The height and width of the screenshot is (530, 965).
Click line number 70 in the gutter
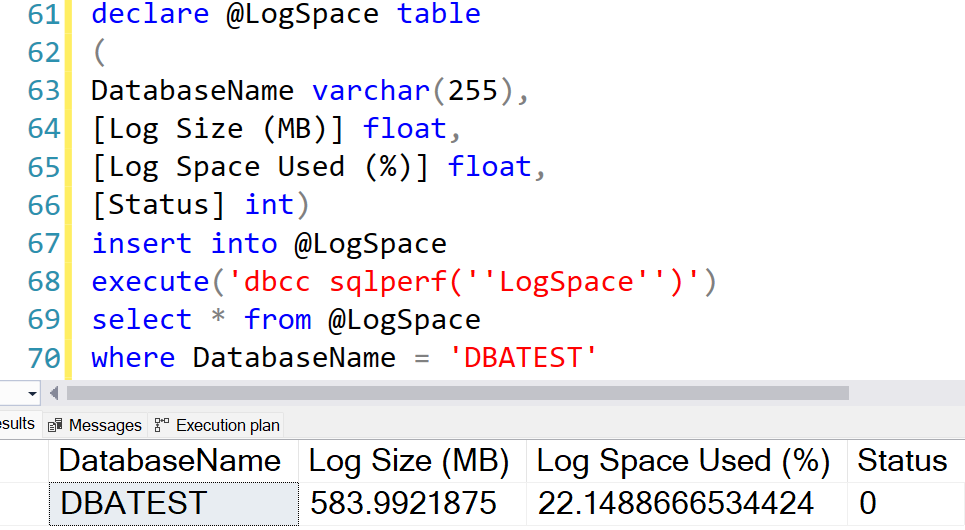tap(44, 358)
